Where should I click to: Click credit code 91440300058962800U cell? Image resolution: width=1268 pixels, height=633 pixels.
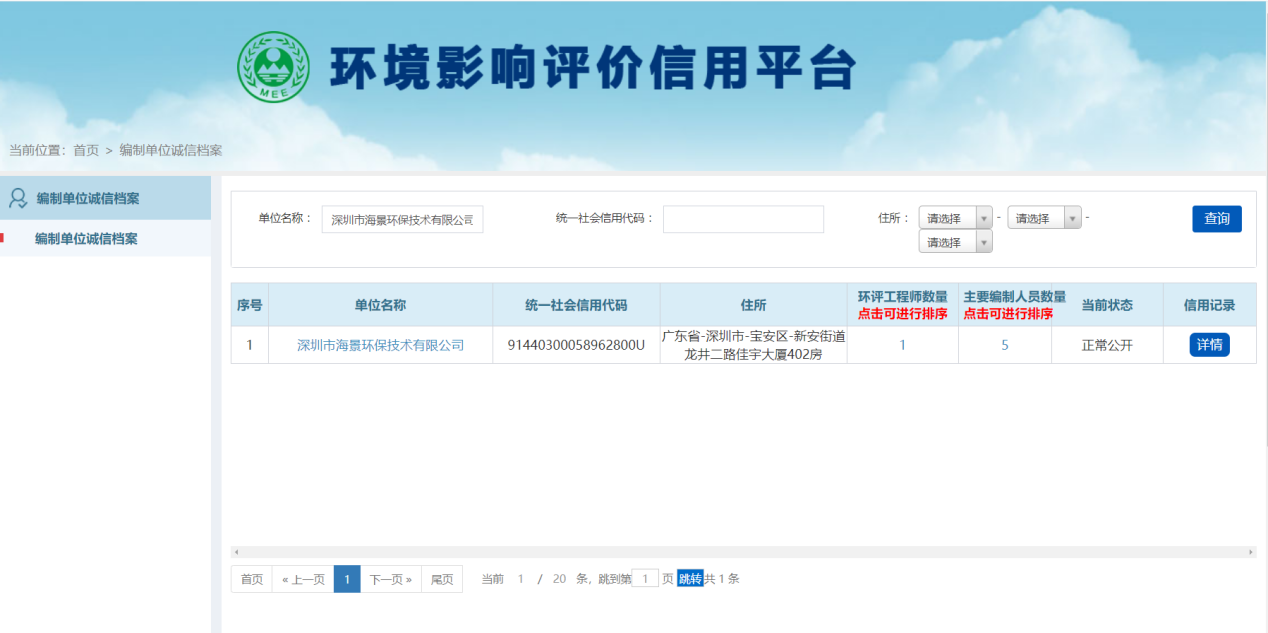click(576, 345)
